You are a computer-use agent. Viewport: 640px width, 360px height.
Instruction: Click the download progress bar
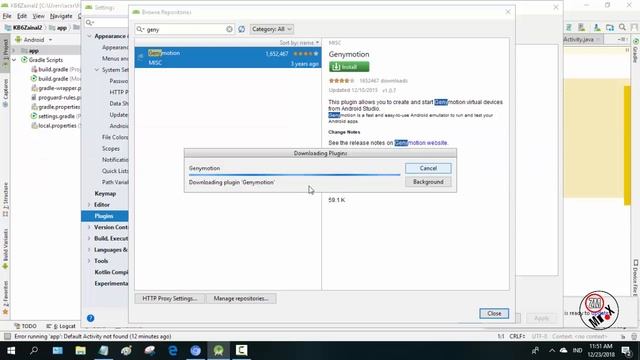point(294,175)
